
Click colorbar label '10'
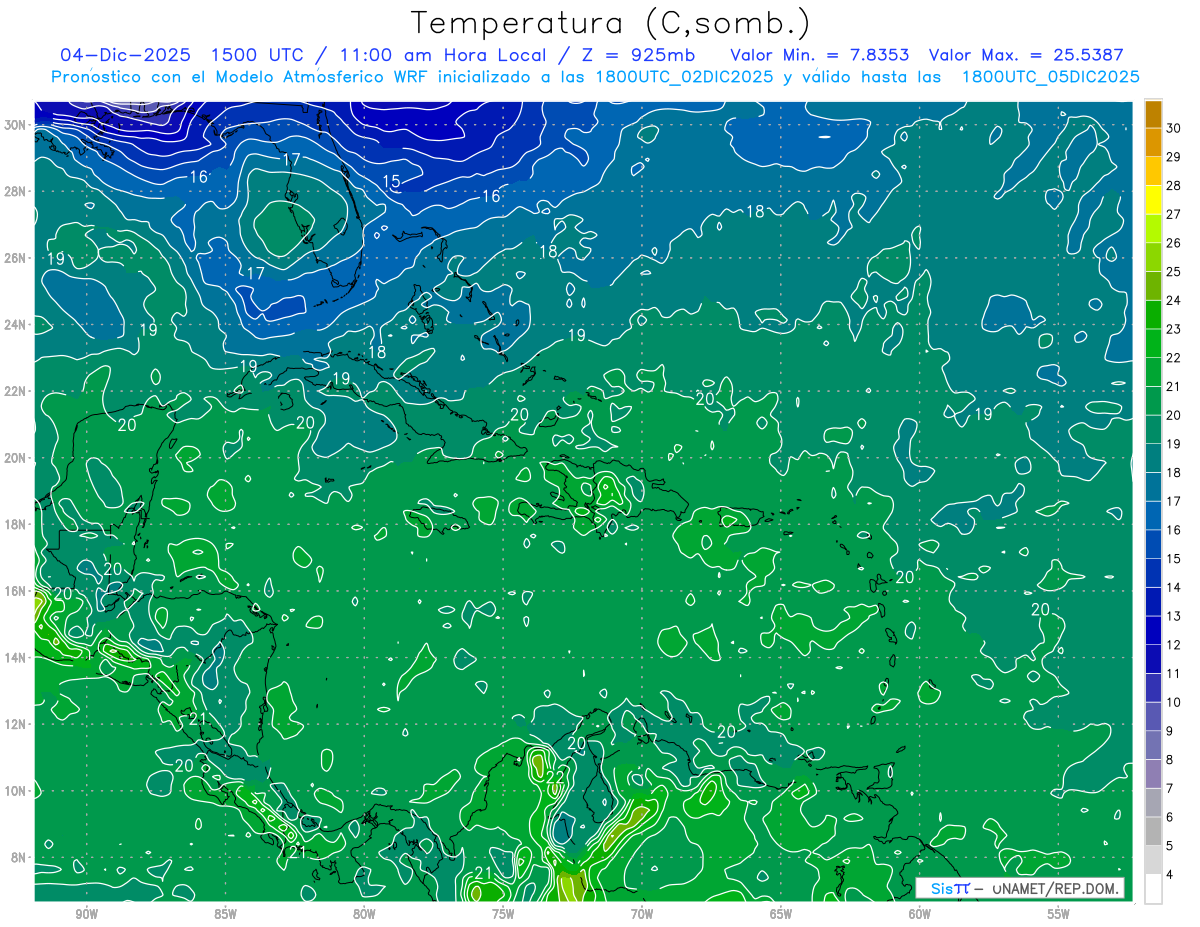click(x=1174, y=702)
